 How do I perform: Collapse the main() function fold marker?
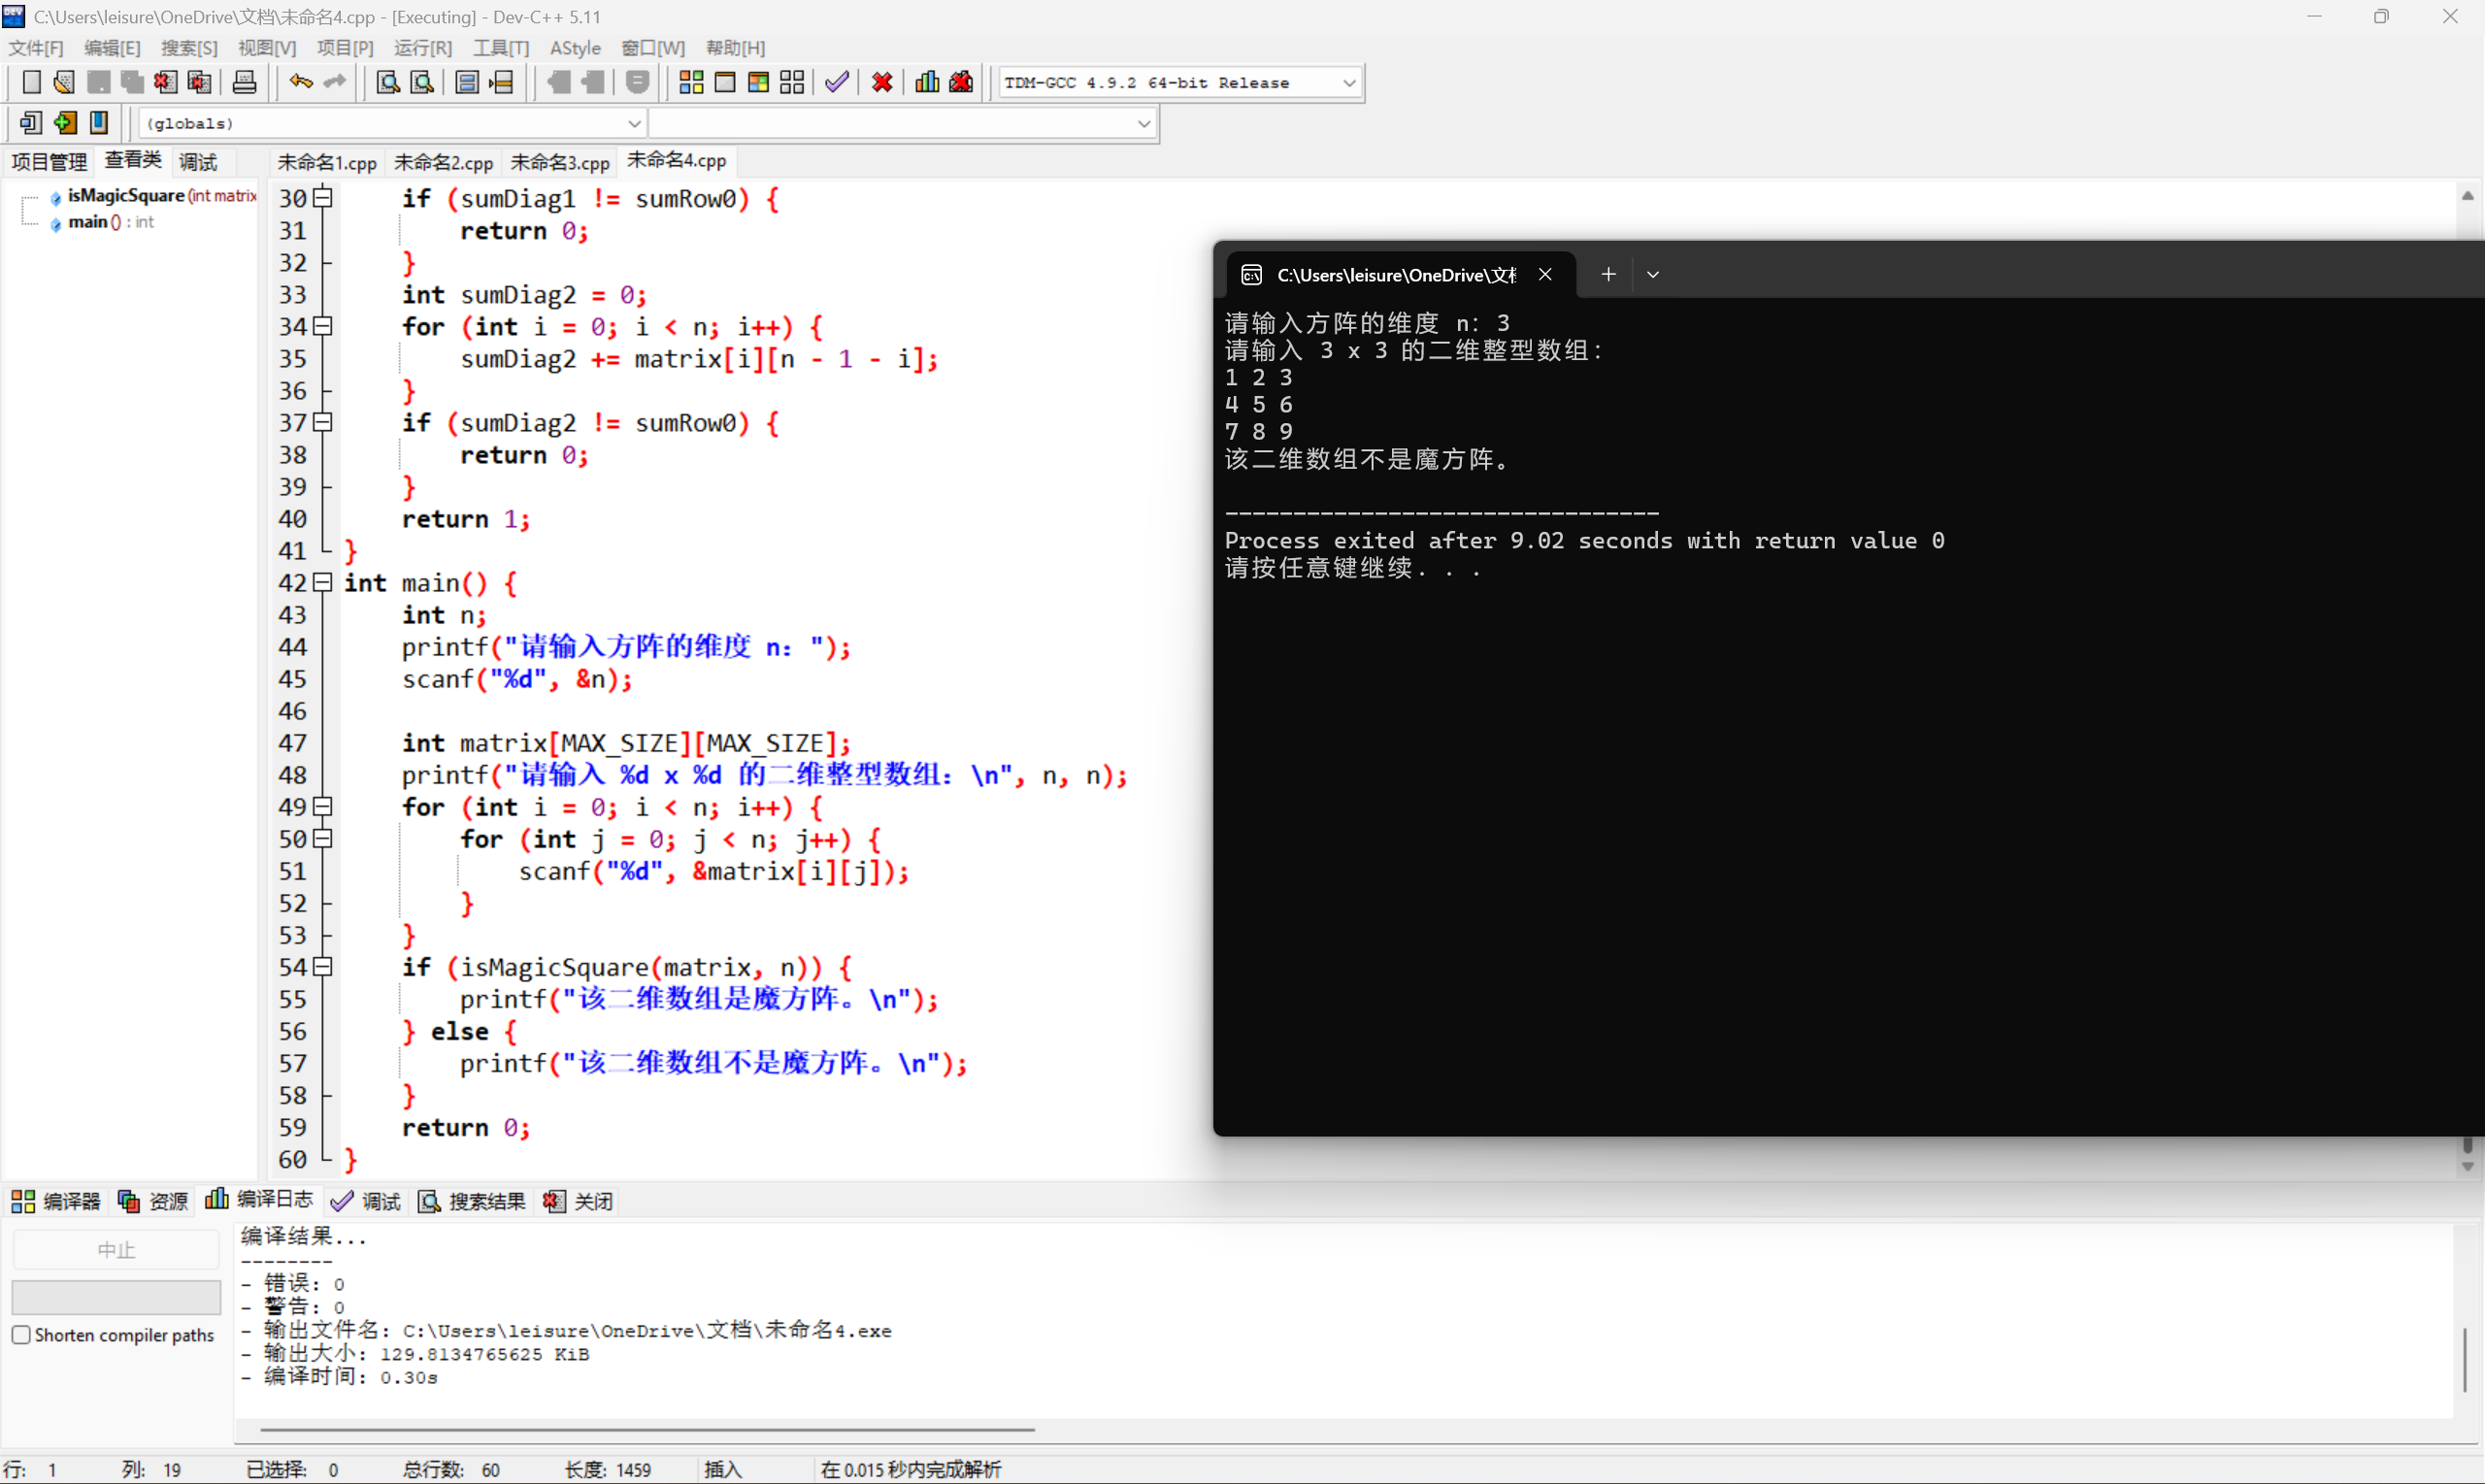pos(322,583)
